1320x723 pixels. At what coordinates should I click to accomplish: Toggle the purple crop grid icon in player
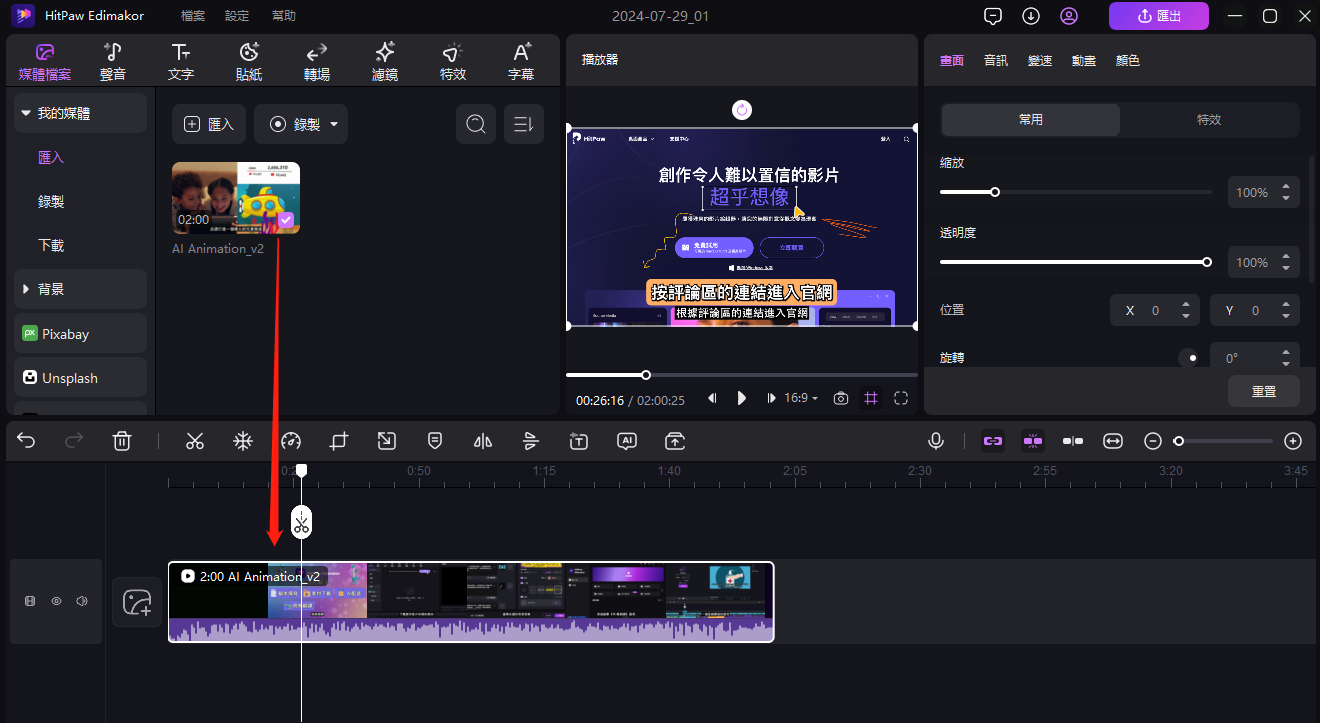click(x=871, y=398)
